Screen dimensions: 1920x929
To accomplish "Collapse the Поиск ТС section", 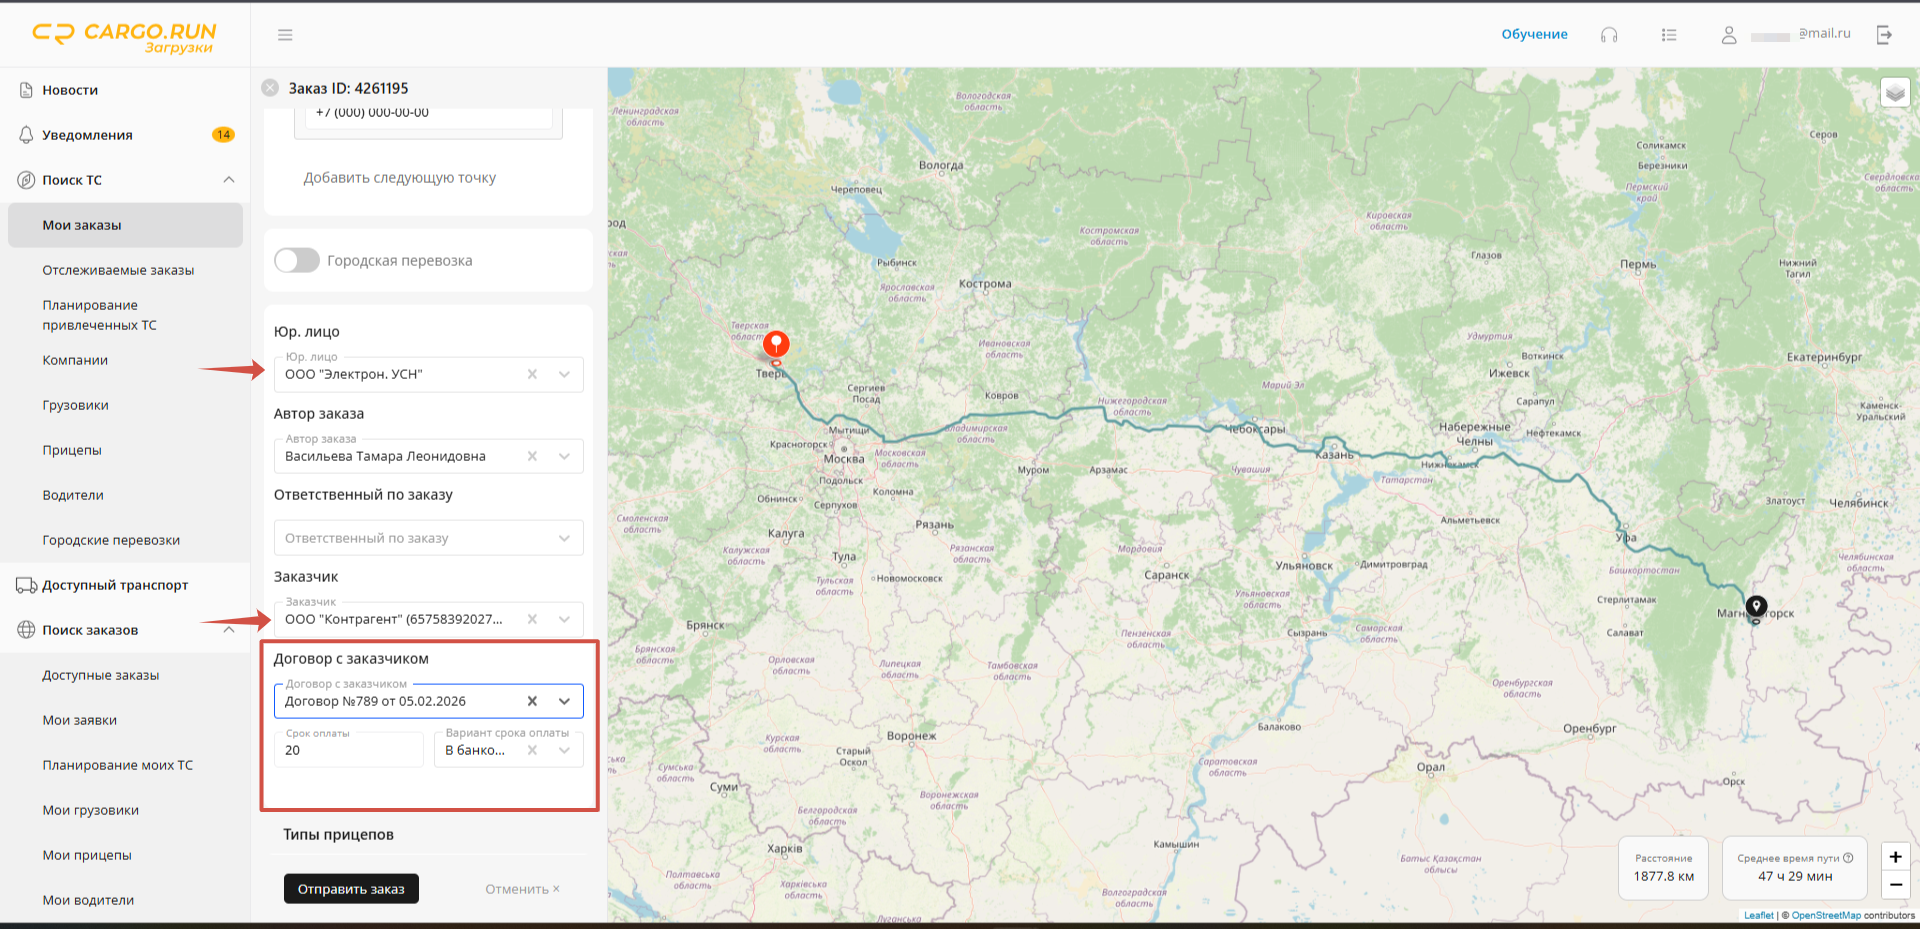I will tap(229, 180).
